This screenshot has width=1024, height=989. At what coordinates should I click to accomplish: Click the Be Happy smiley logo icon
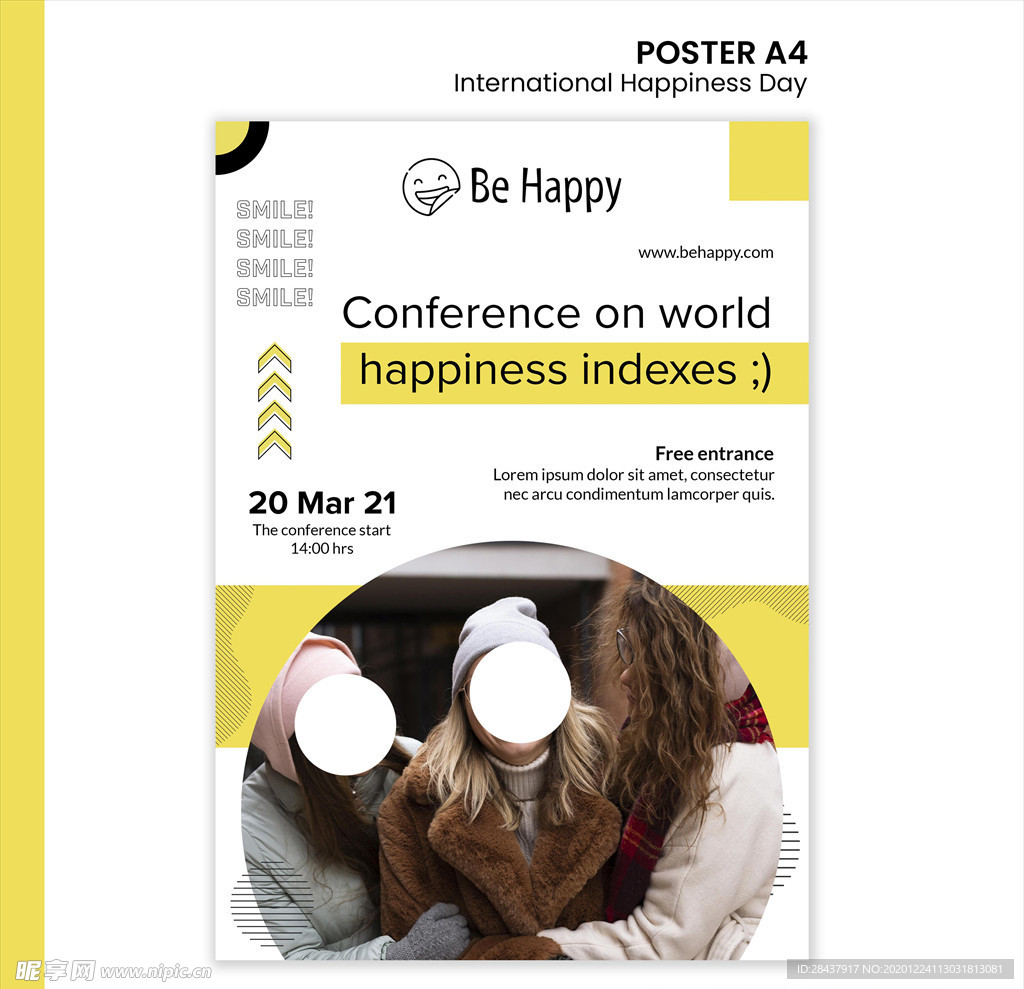[x=431, y=187]
